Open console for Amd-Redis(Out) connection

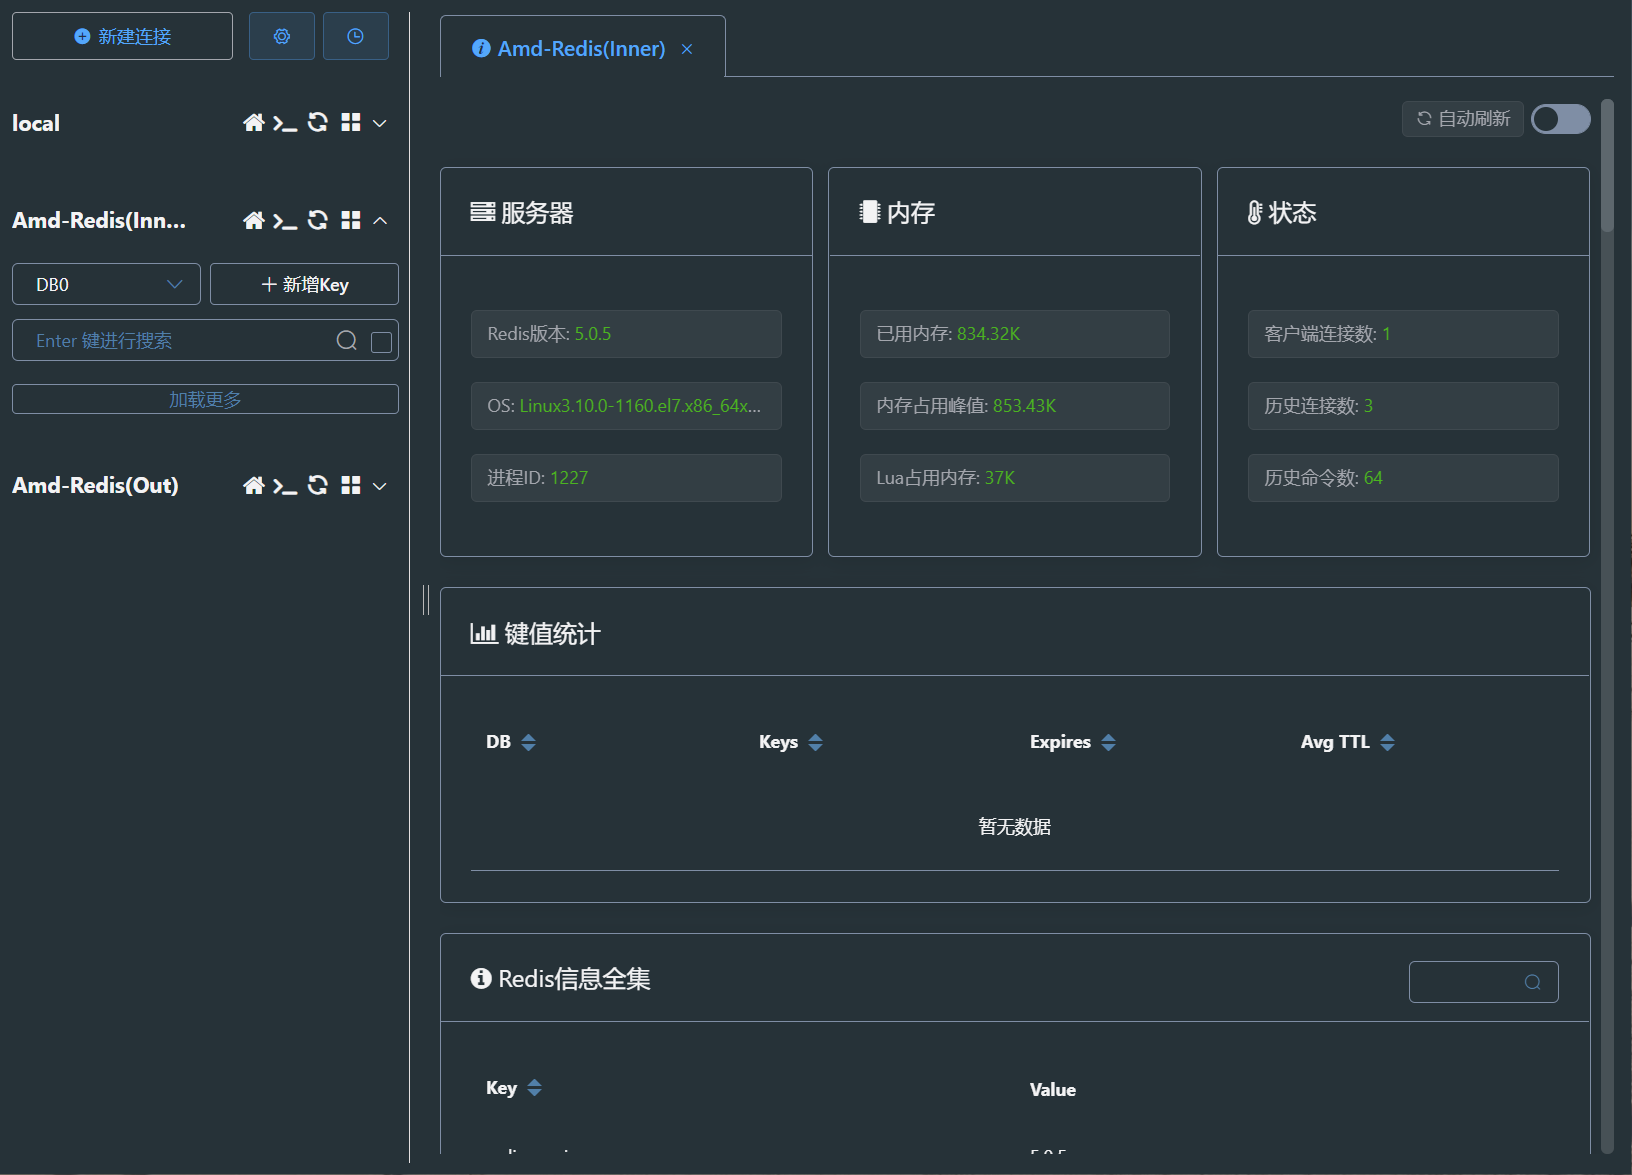click(285, 485)
